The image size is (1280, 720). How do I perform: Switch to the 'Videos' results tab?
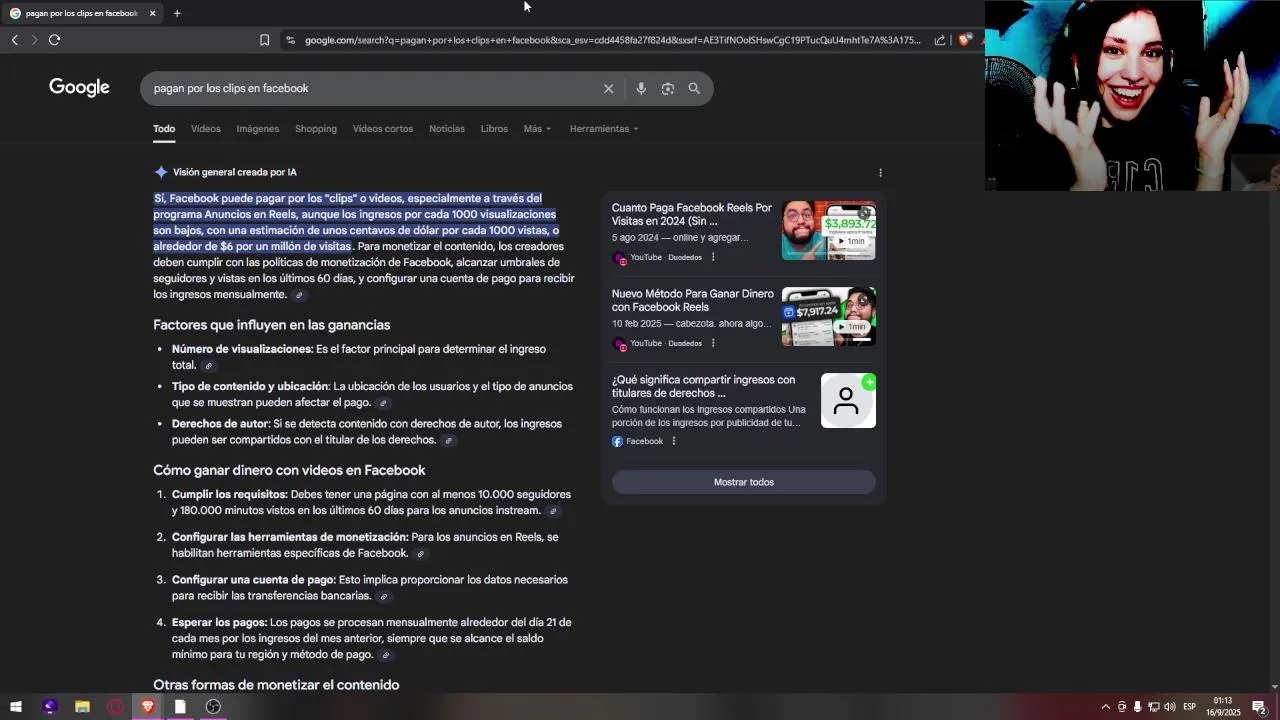point(206,129)
